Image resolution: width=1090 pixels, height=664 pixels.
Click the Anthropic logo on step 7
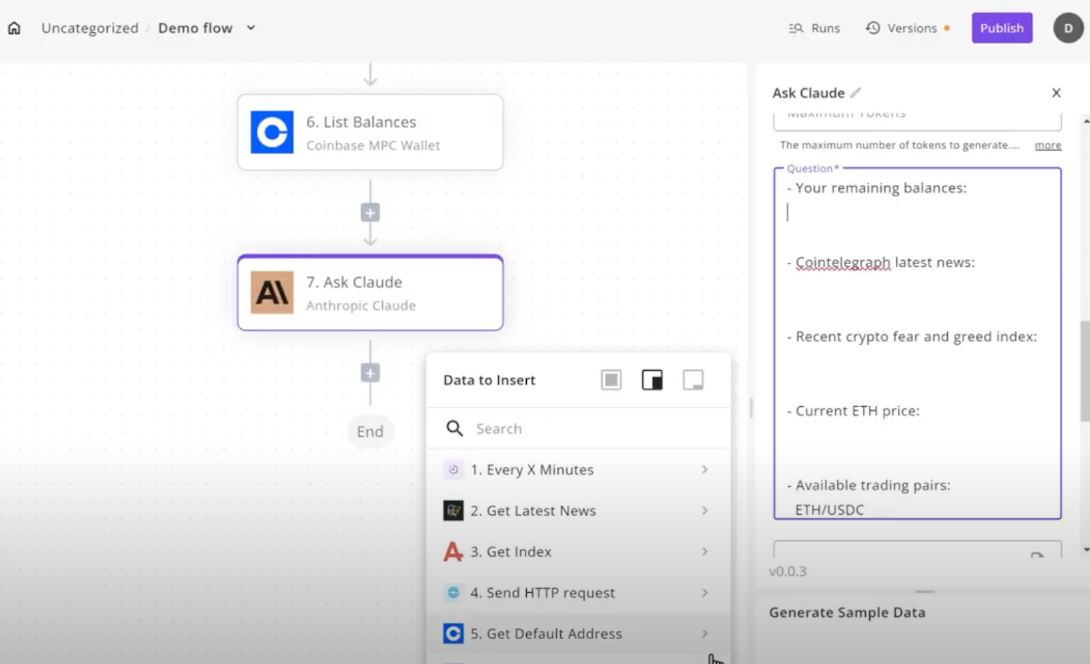pyautogui.click(x=272, y=293)
